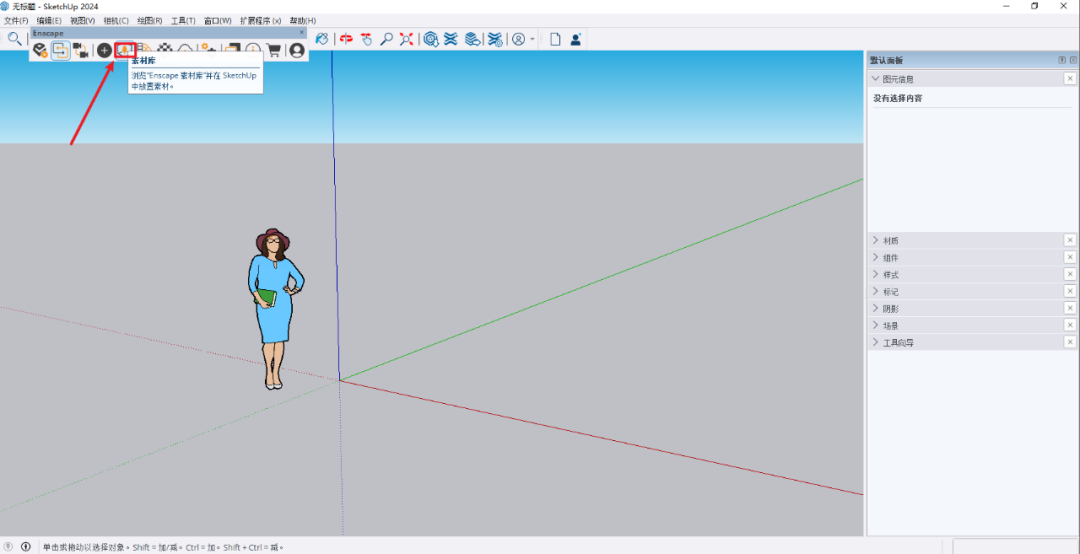Click the new blank document icon
The width and height of the screenshot is (1080, 554).
[x=555, y=39]
